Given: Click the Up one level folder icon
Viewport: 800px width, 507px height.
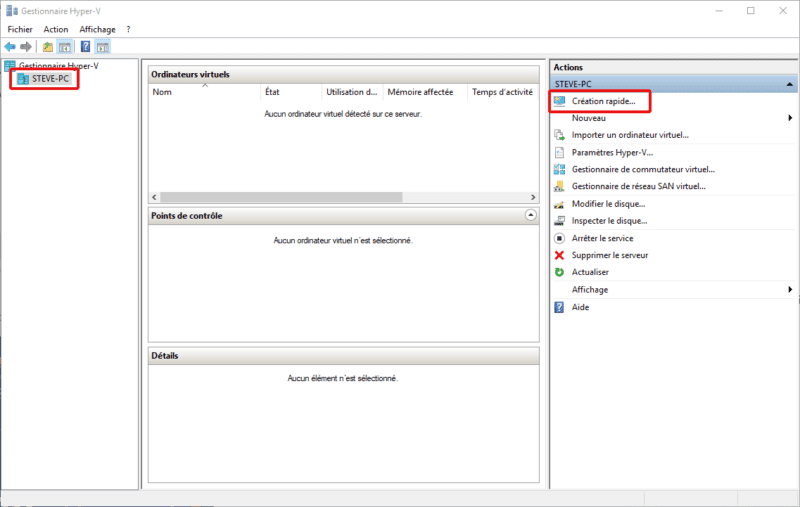Looking at the screenshot, I should click(47, 47).
